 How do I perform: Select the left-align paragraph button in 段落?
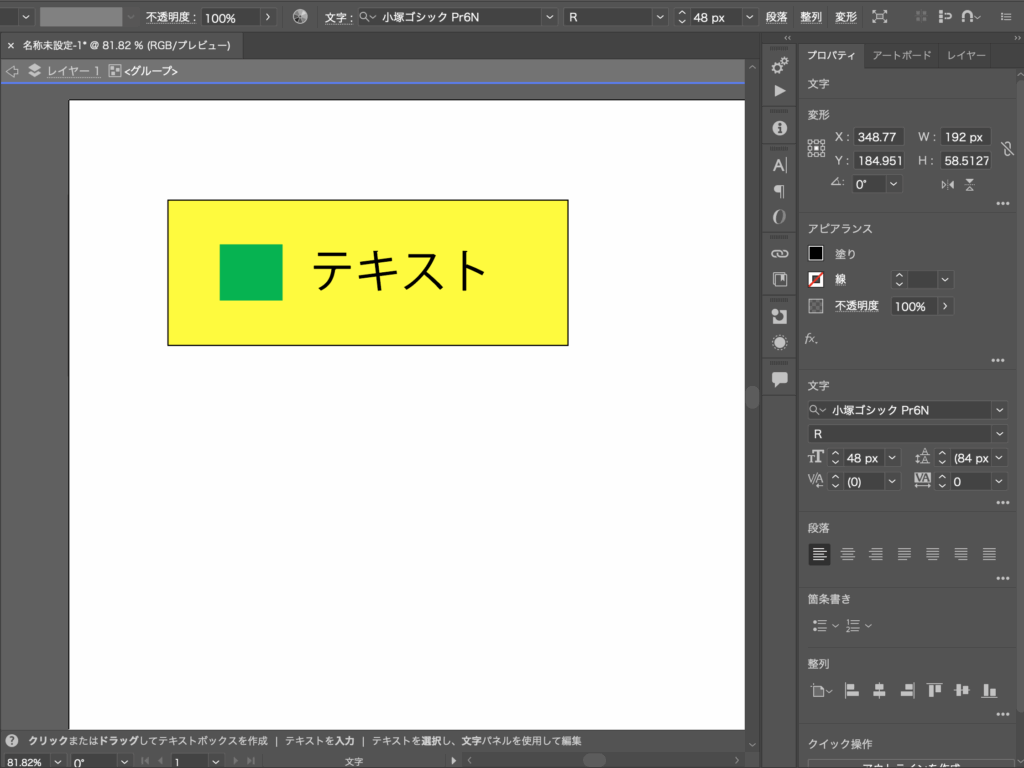click(819, 554)
